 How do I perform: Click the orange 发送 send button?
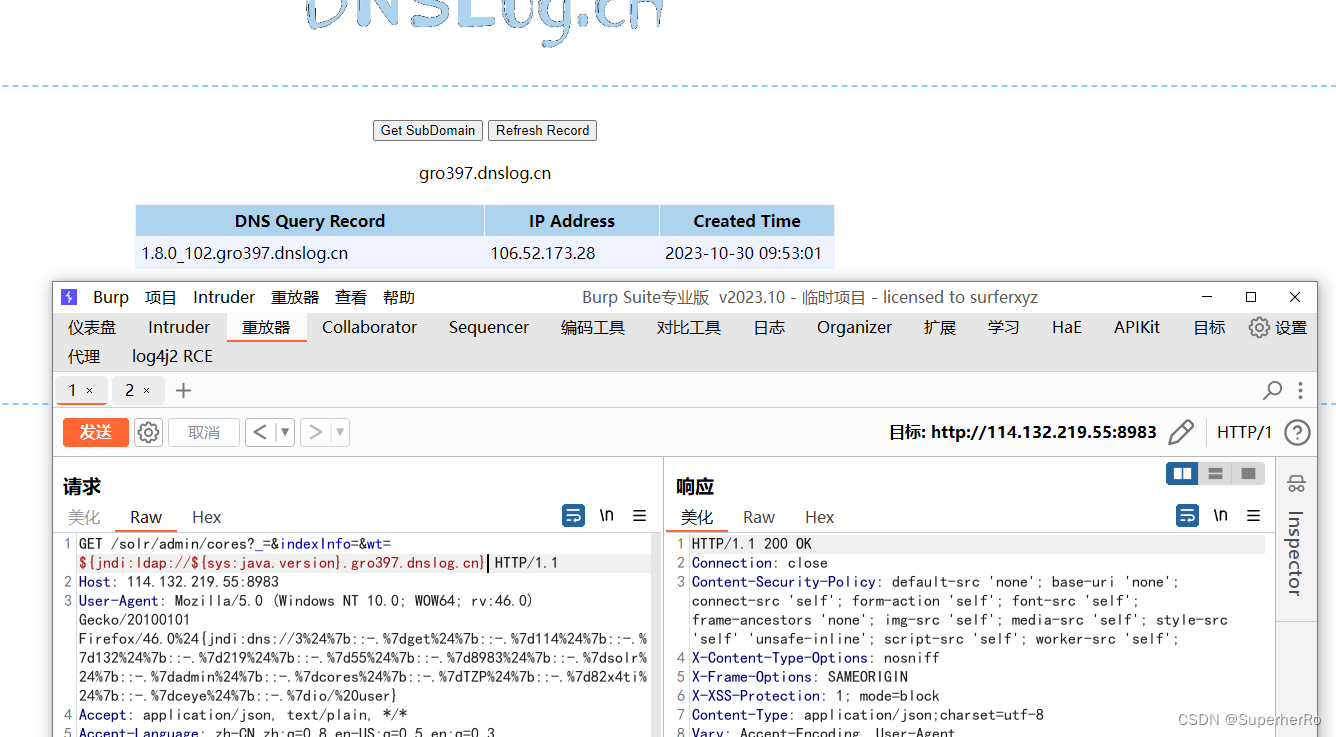point(95,432)
